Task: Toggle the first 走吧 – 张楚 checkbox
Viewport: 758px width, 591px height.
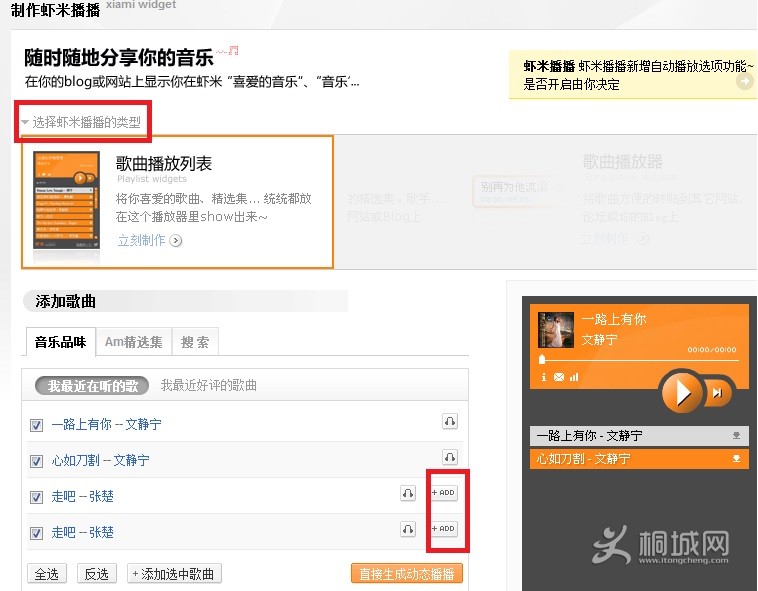Action: (37, 497)
